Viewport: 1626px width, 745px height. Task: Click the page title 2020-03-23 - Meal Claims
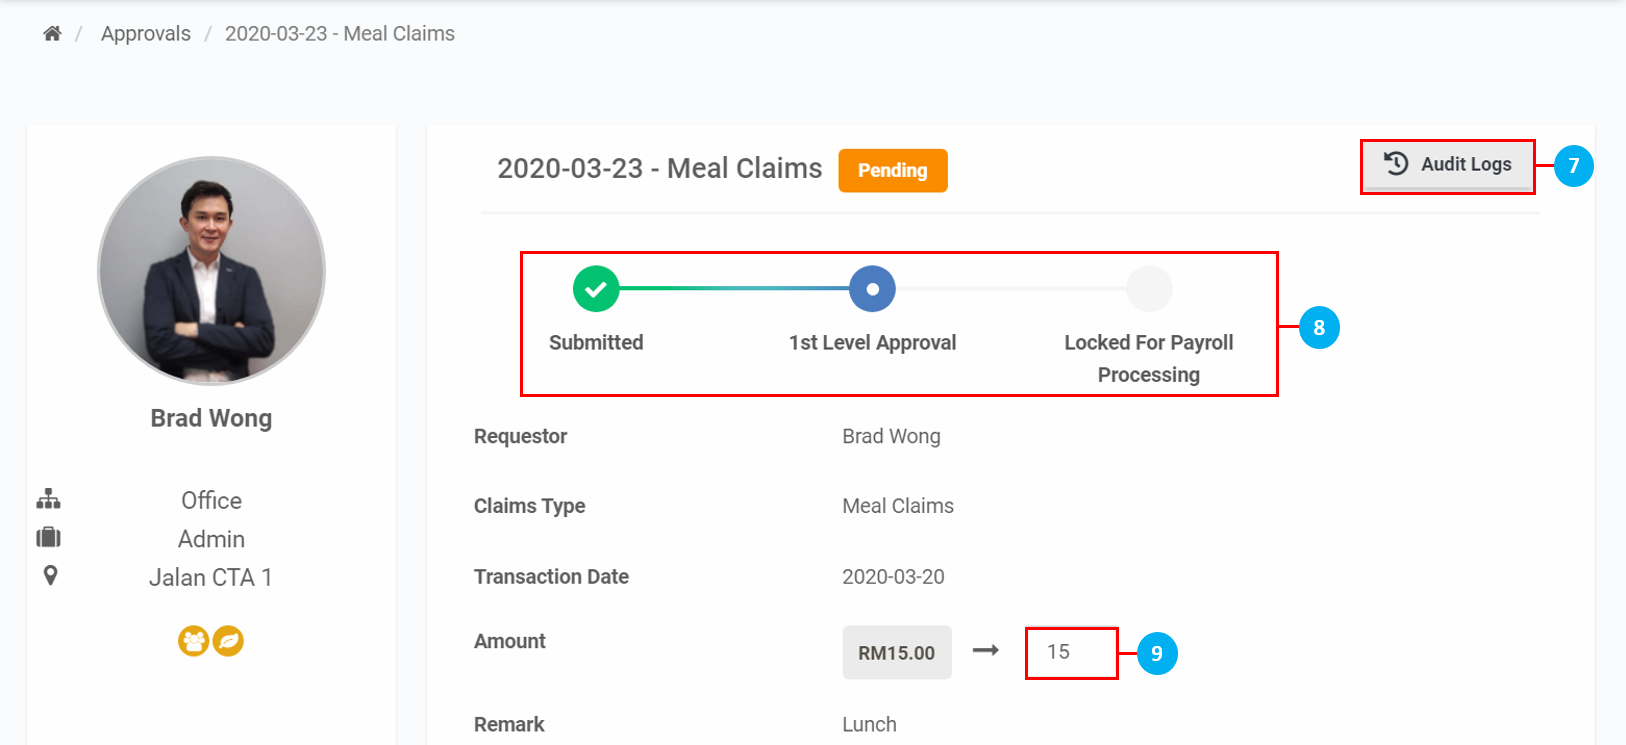click(659, 169)
